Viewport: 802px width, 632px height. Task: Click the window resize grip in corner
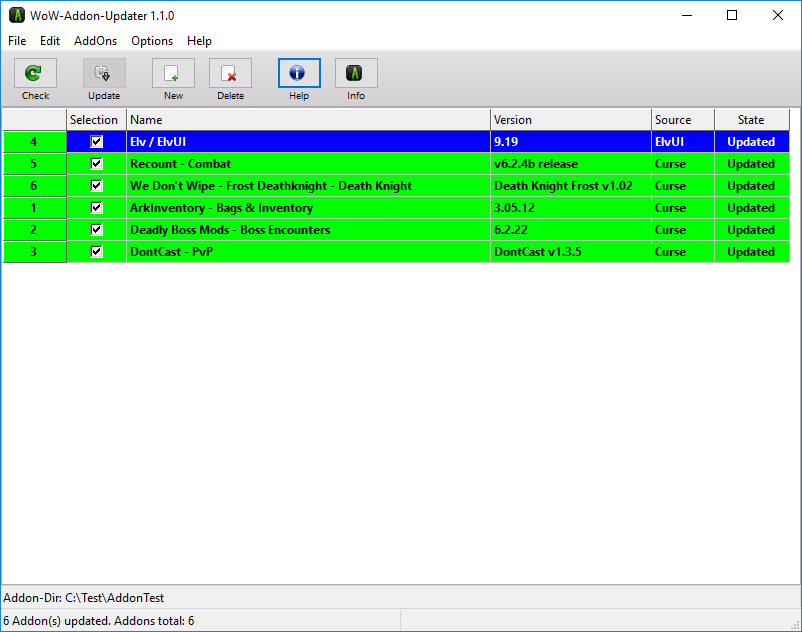pos(795,625)
